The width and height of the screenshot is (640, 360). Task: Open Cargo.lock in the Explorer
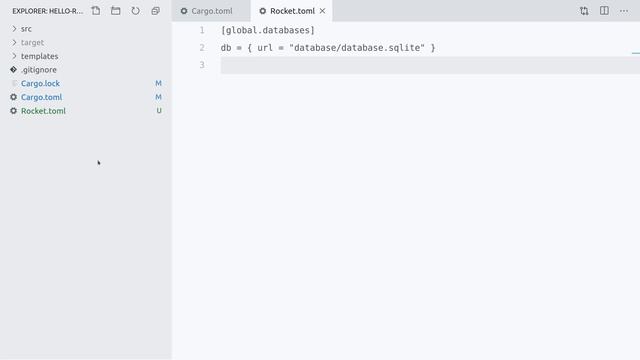coord(40,83)
